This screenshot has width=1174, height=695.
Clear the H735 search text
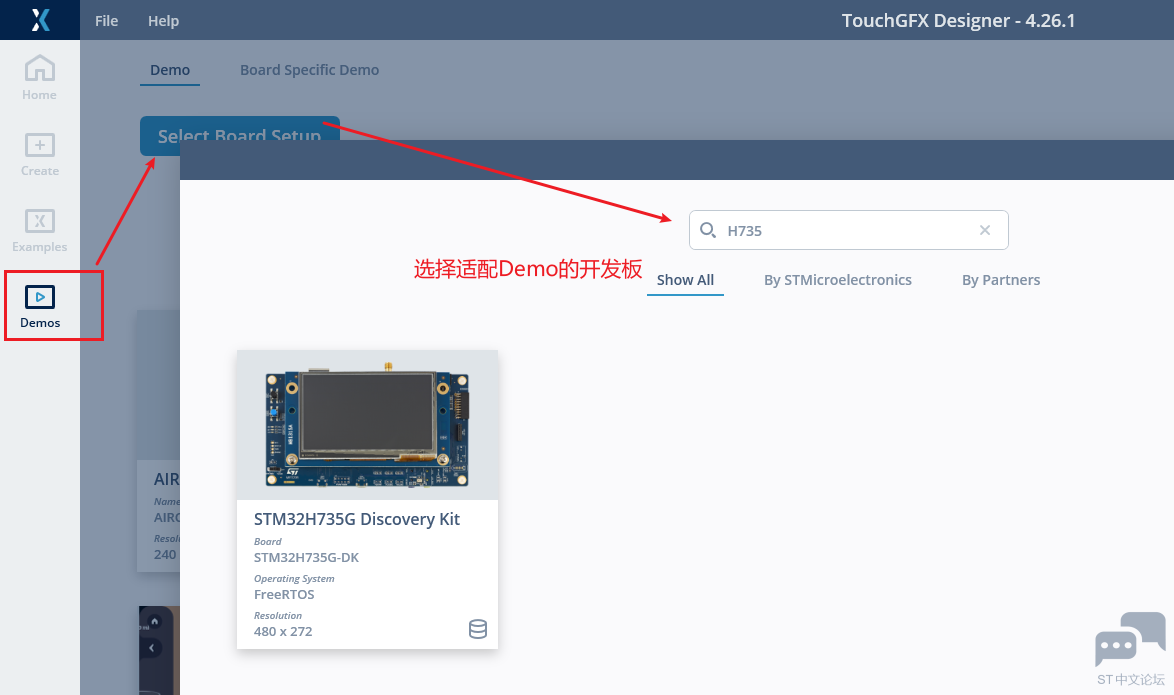[985, 230]
